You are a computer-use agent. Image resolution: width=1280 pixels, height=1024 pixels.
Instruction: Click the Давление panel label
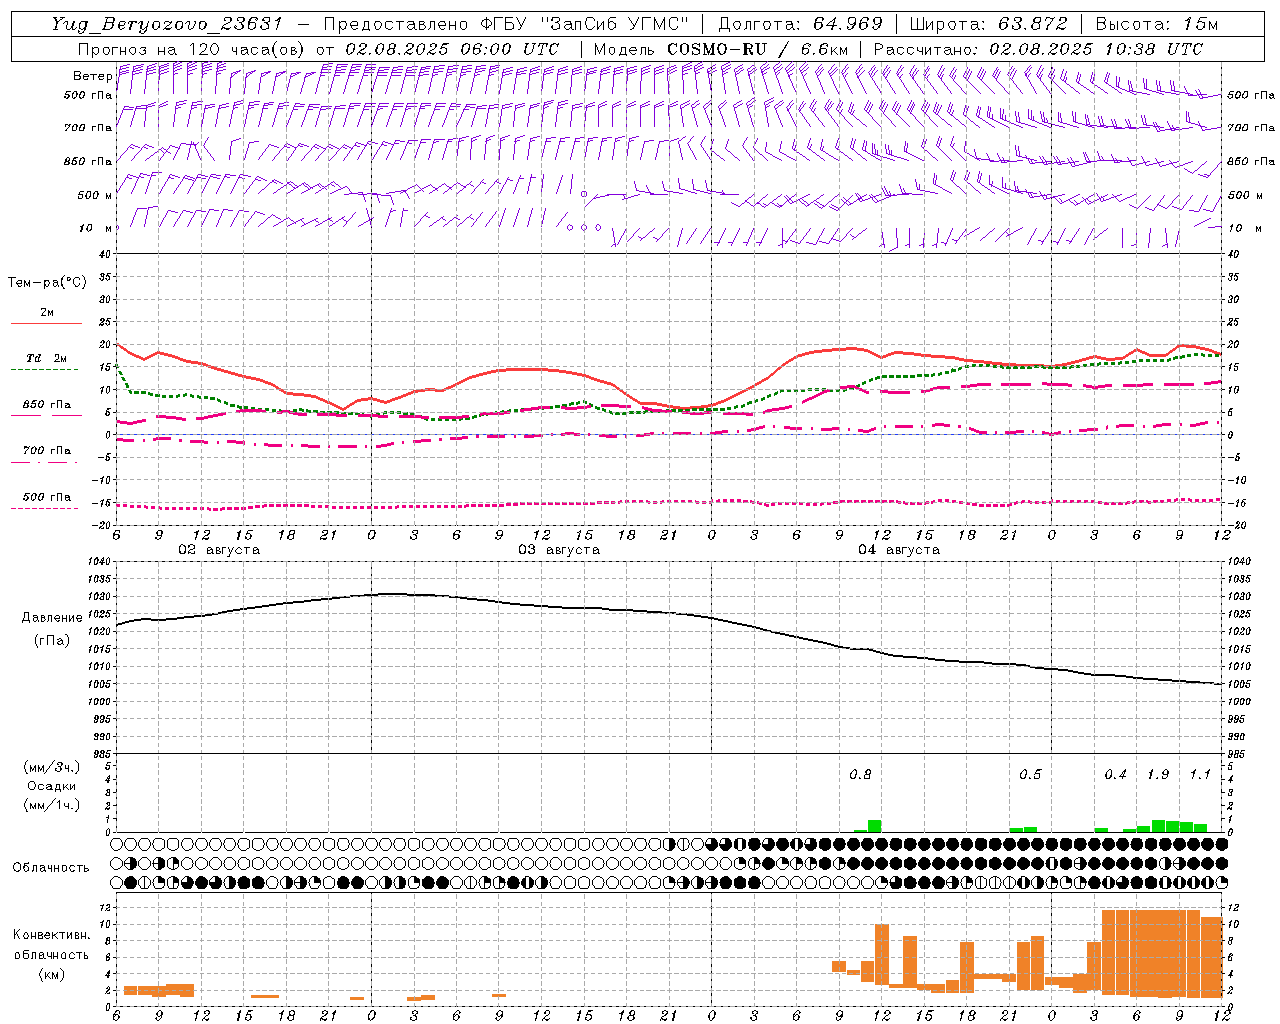pyautogui.click(x=52, y=618)
